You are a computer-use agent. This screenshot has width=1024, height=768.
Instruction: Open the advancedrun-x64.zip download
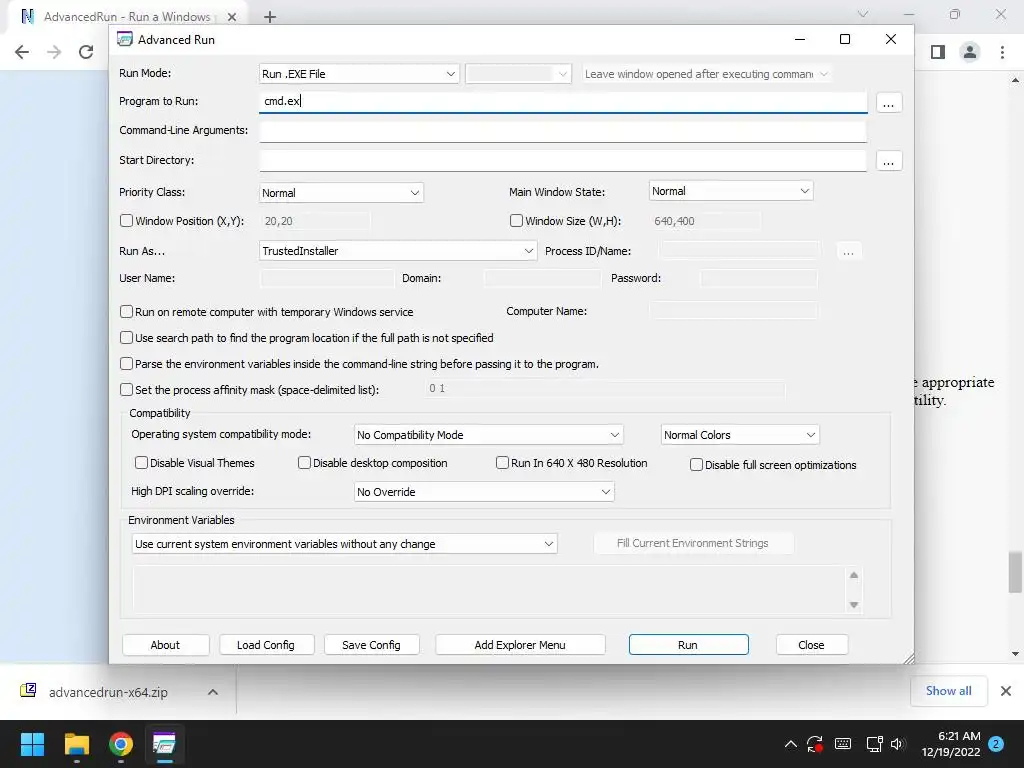point(108,692)
